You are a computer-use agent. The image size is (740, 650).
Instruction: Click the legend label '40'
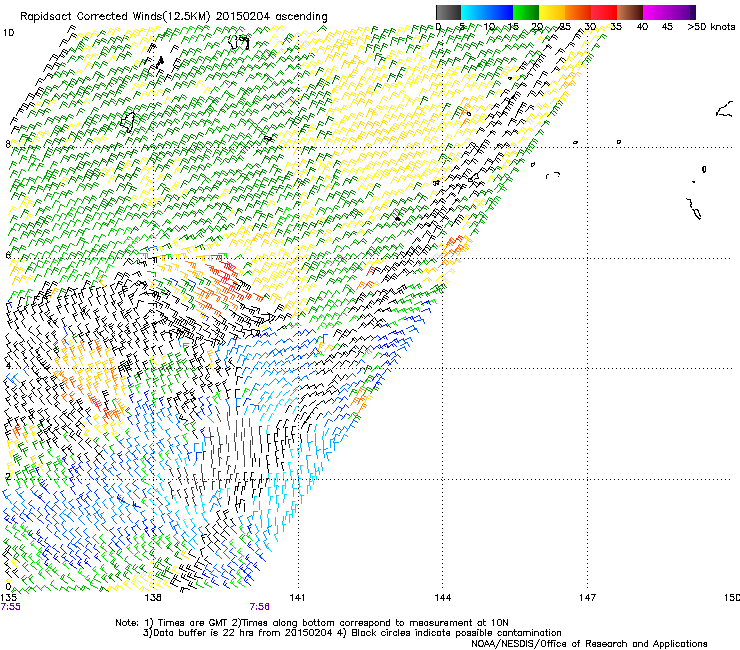point(642,27)
